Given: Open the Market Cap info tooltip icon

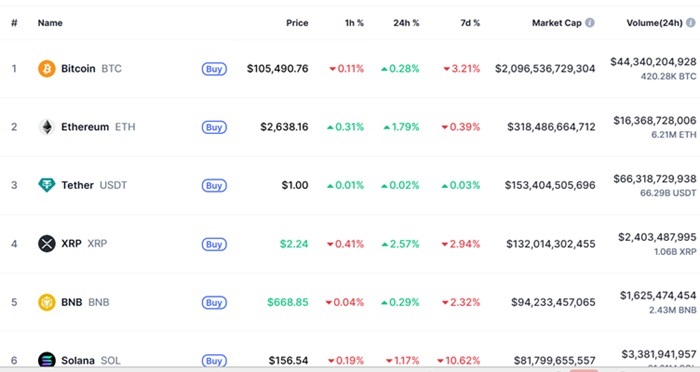Looking at the screenshot, I should coord(590,22).
